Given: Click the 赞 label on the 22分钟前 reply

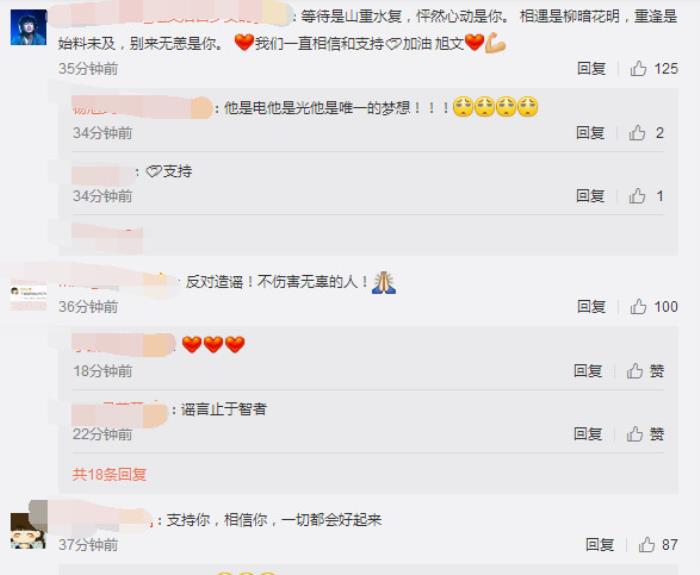Looking at the screenshot, I should click(656, 433).
